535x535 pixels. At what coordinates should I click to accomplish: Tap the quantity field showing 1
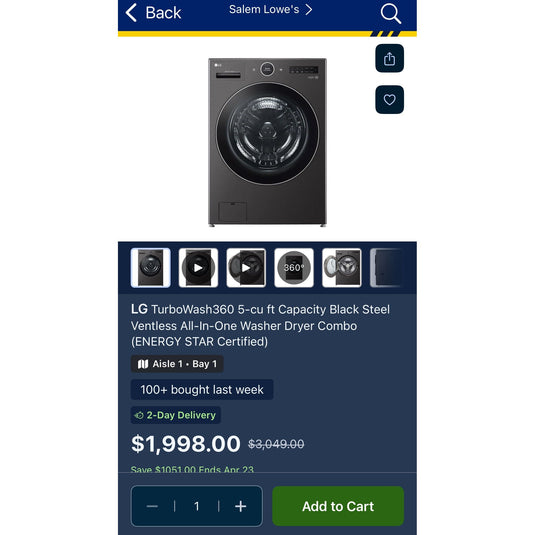197,506
